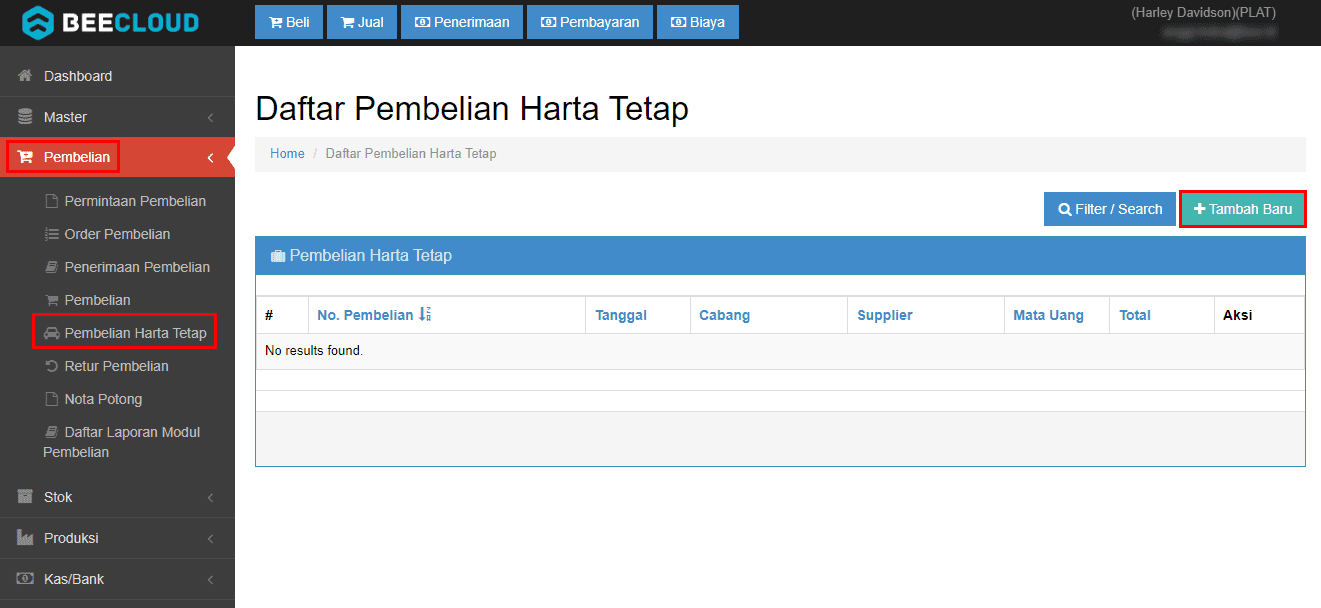The image size is (1321, 608).
Task: Expand the Master menu chevron
Action: 211,118
